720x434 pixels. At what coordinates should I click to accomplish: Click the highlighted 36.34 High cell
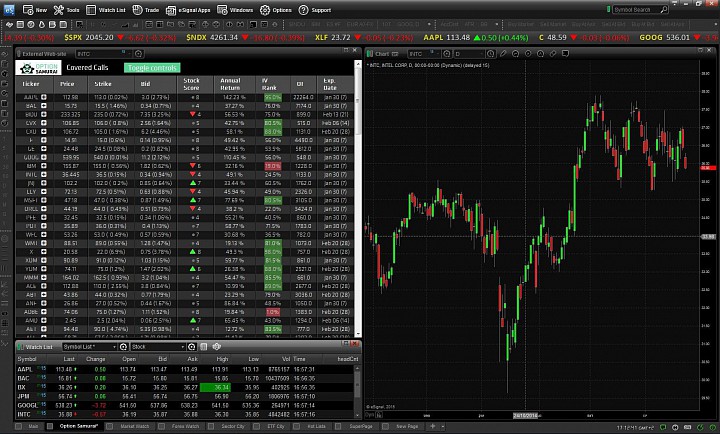(215, 387)
